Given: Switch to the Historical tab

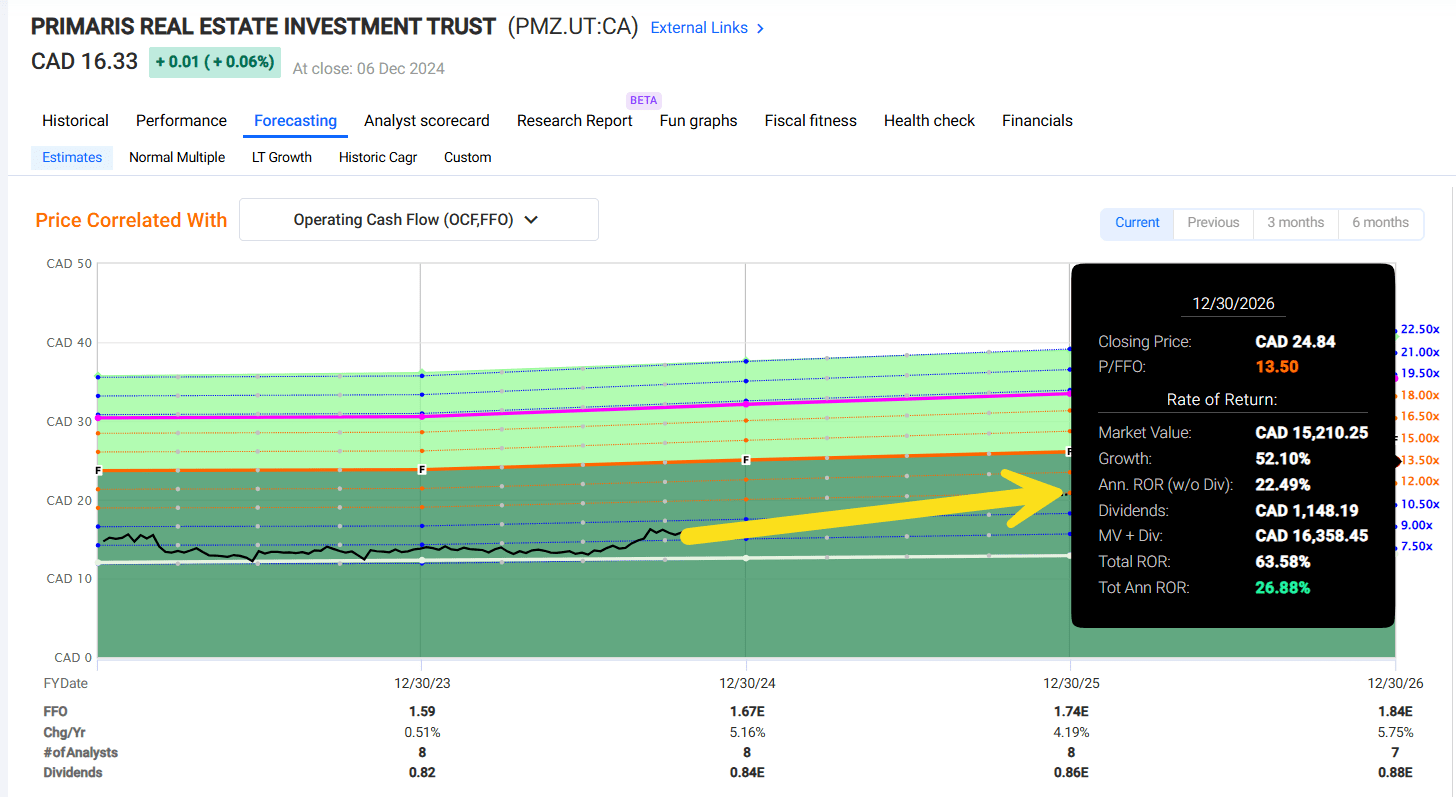Looking at the screenshot, I should pos(75,120).
